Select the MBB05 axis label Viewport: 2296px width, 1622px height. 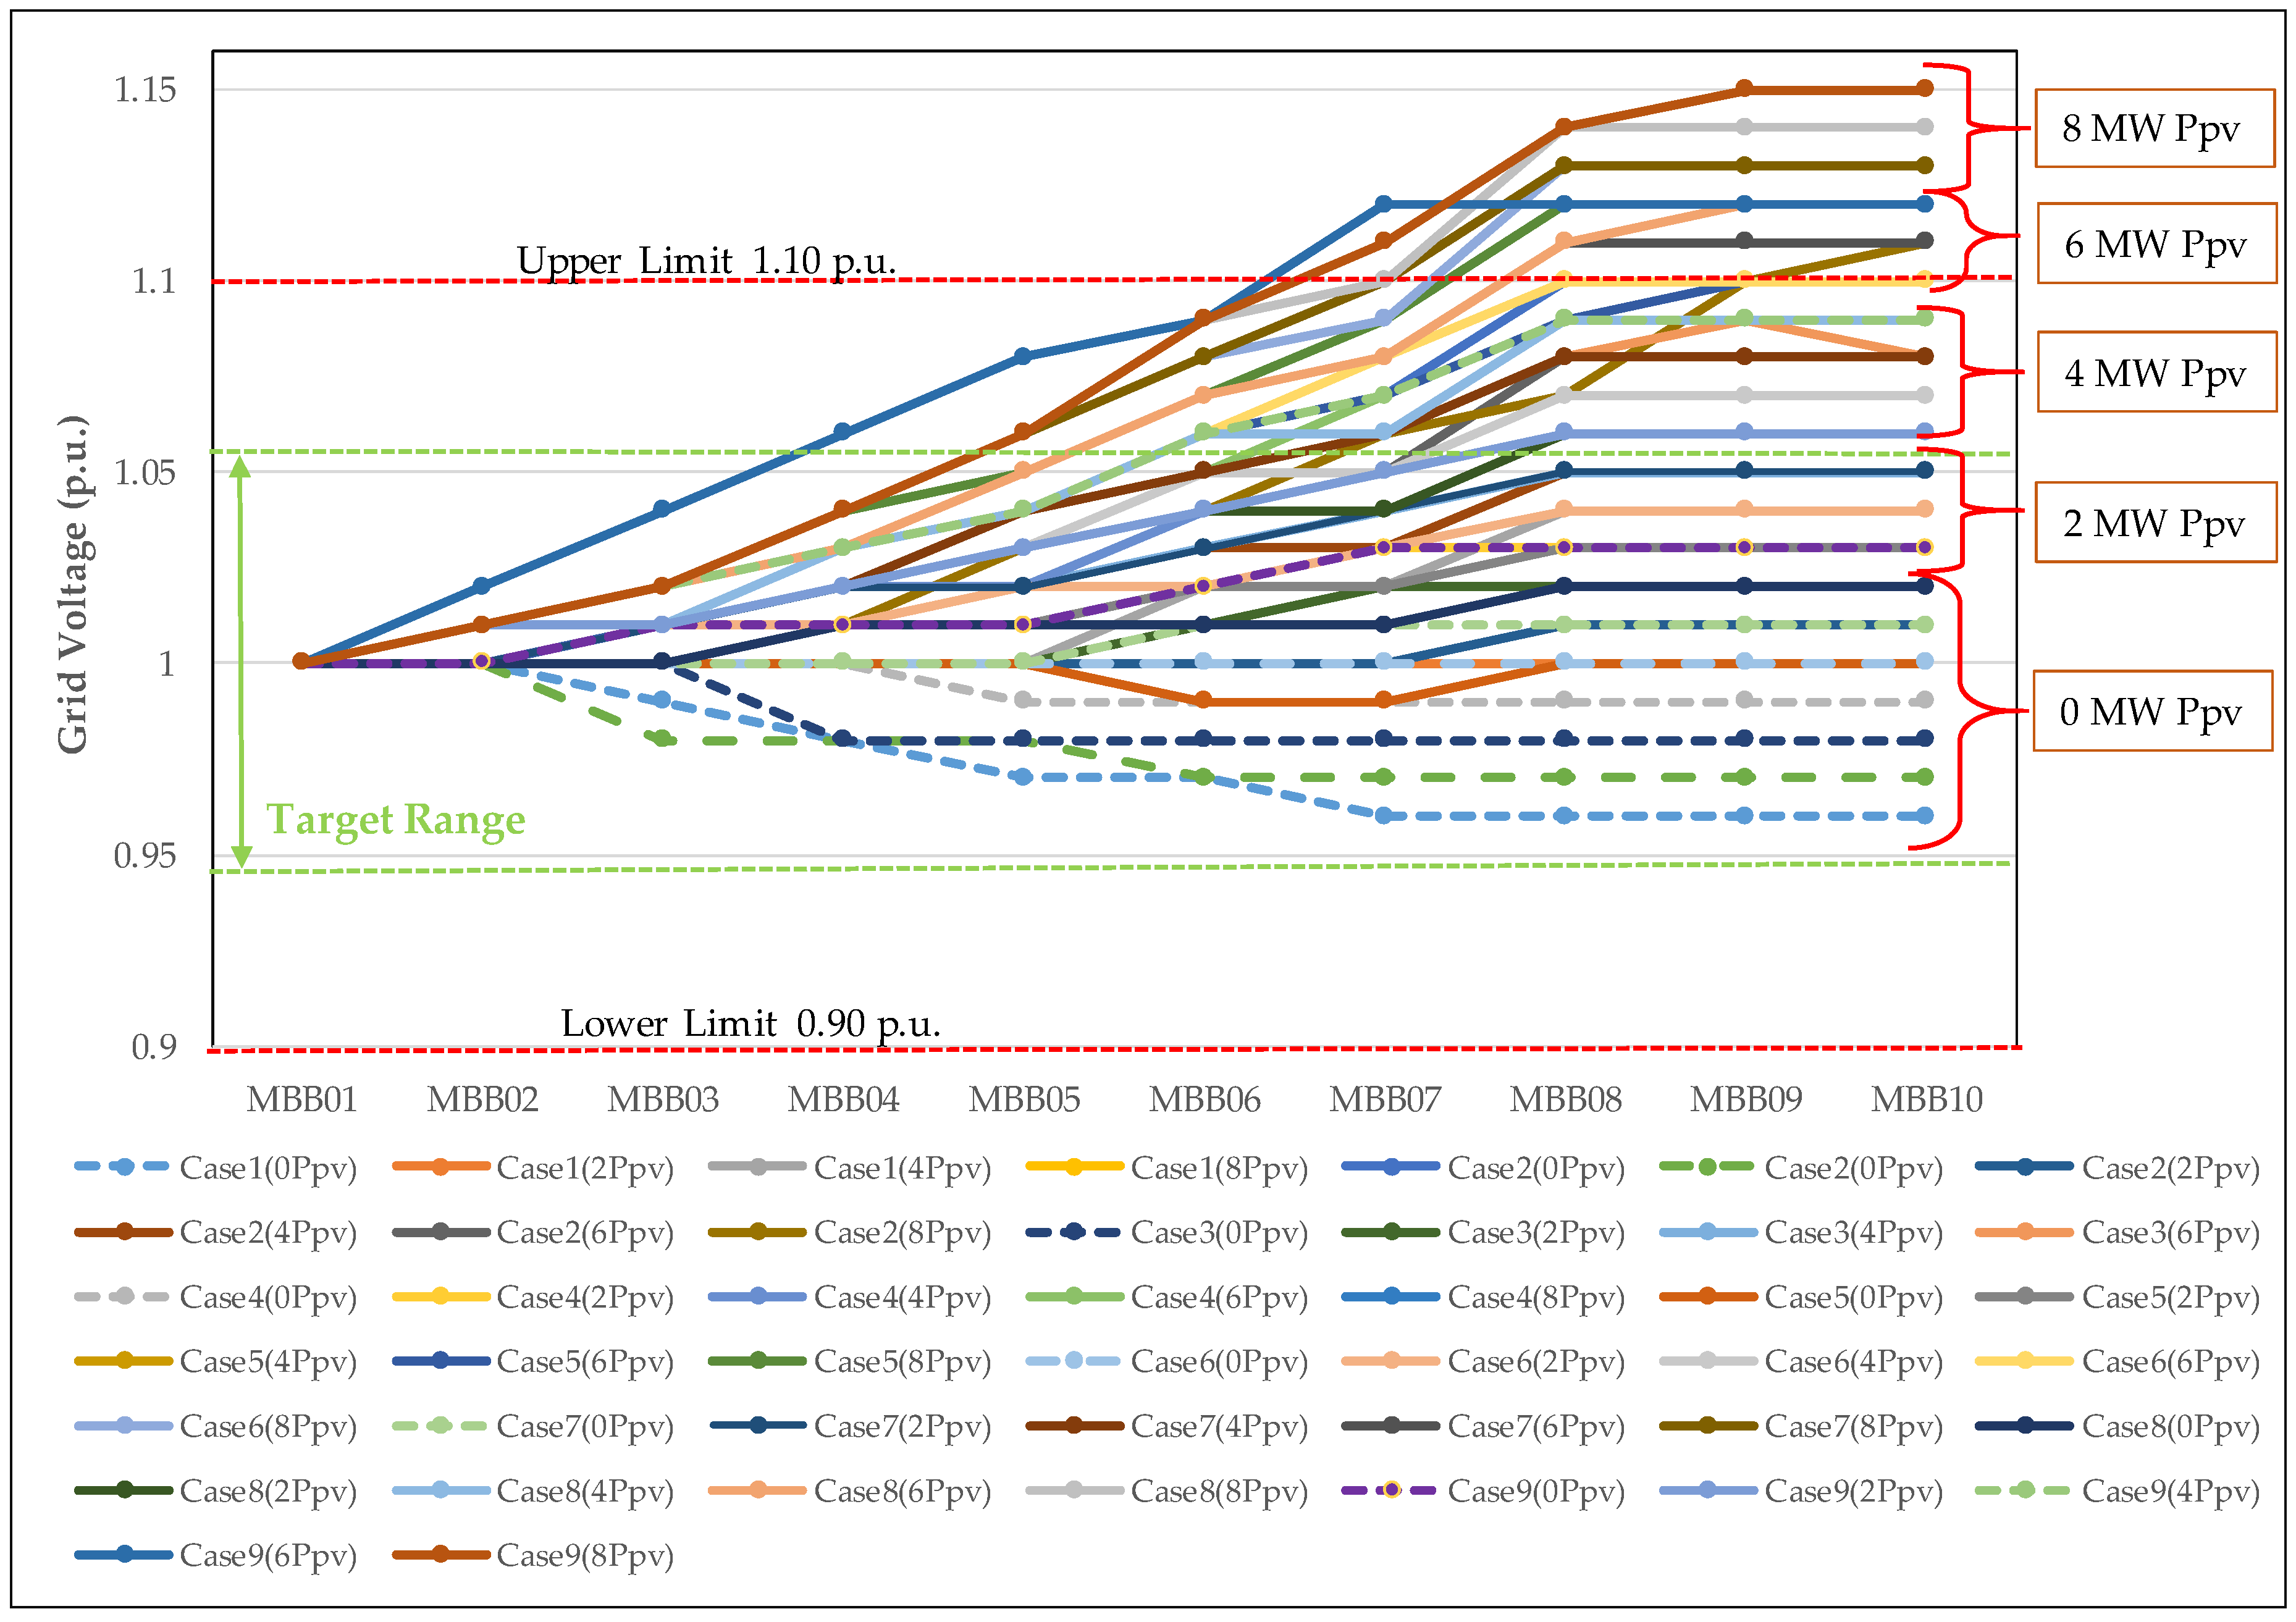pos(1024,1100)
